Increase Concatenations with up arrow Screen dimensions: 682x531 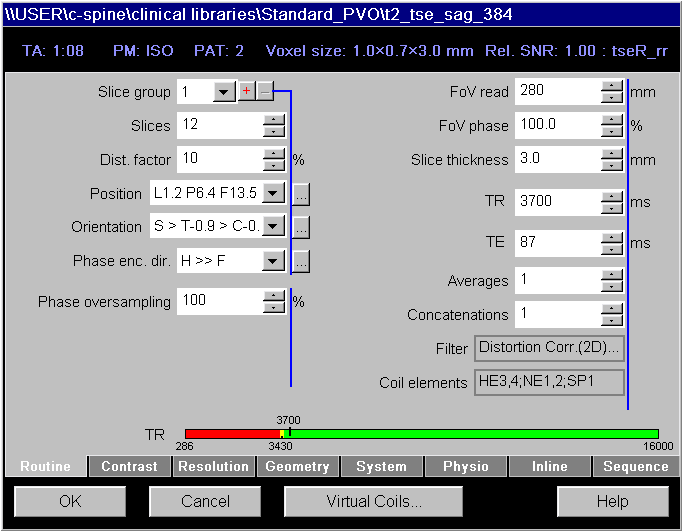pos(612,309)
